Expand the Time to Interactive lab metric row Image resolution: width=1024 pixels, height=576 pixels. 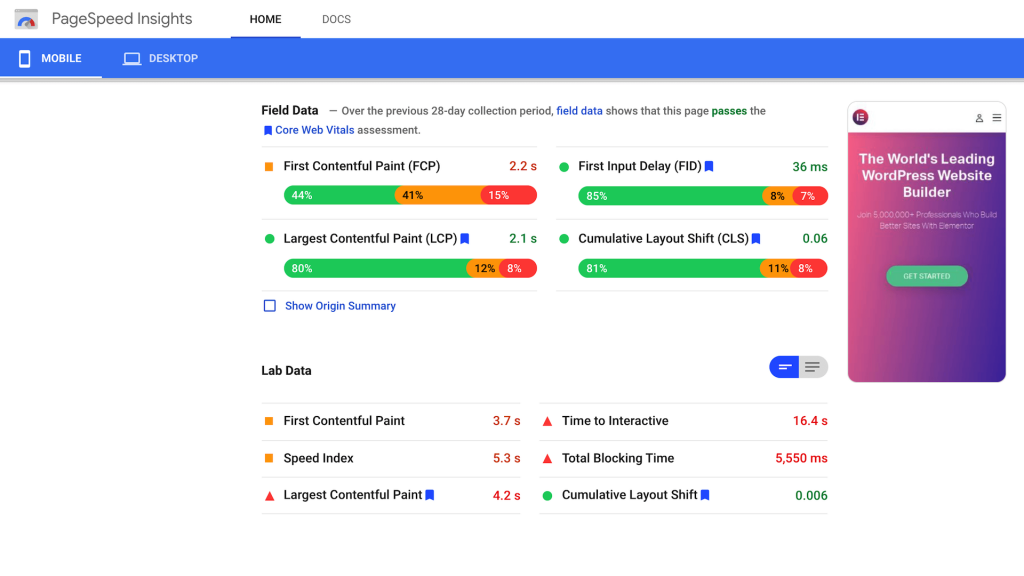[x=684, y=421]
